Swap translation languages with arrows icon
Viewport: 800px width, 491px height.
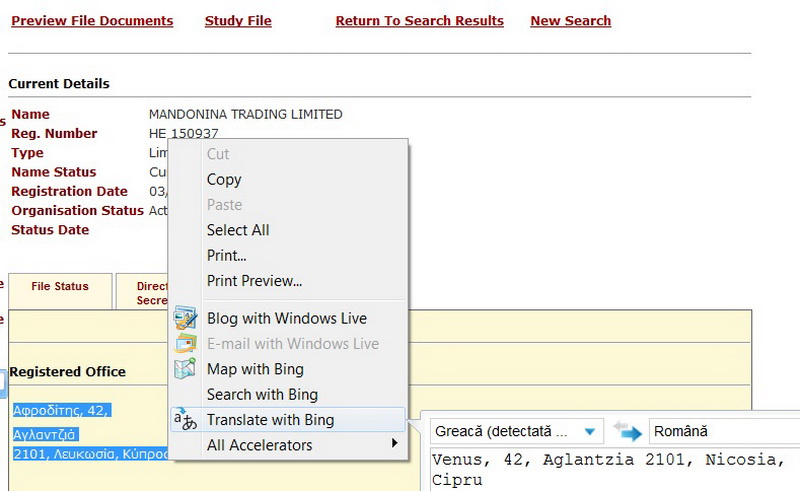[x=627, y=432]
